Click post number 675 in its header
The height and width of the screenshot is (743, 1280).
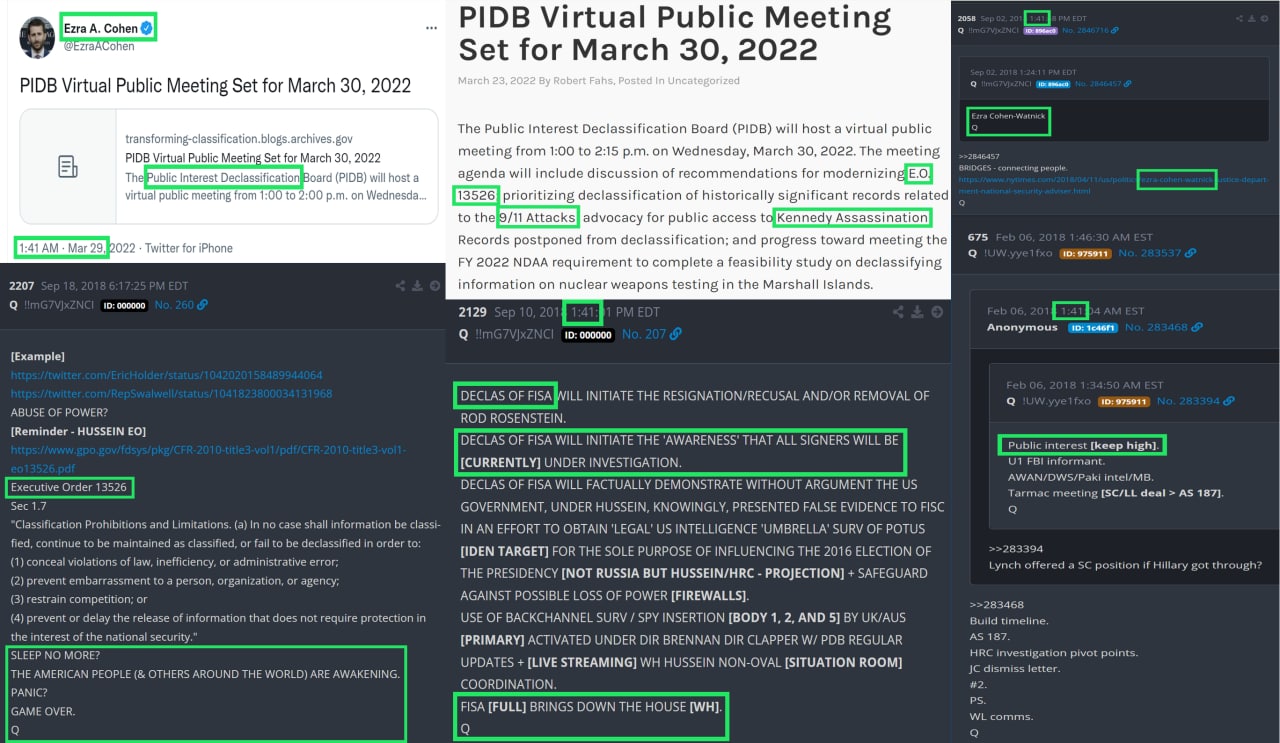coord(978,237)
